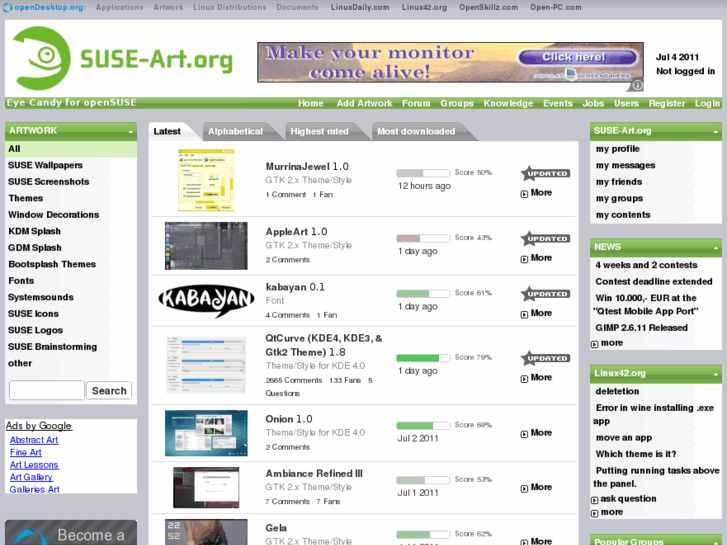
Task: Open the Groups navigation item
Action: tap(457, 103)
